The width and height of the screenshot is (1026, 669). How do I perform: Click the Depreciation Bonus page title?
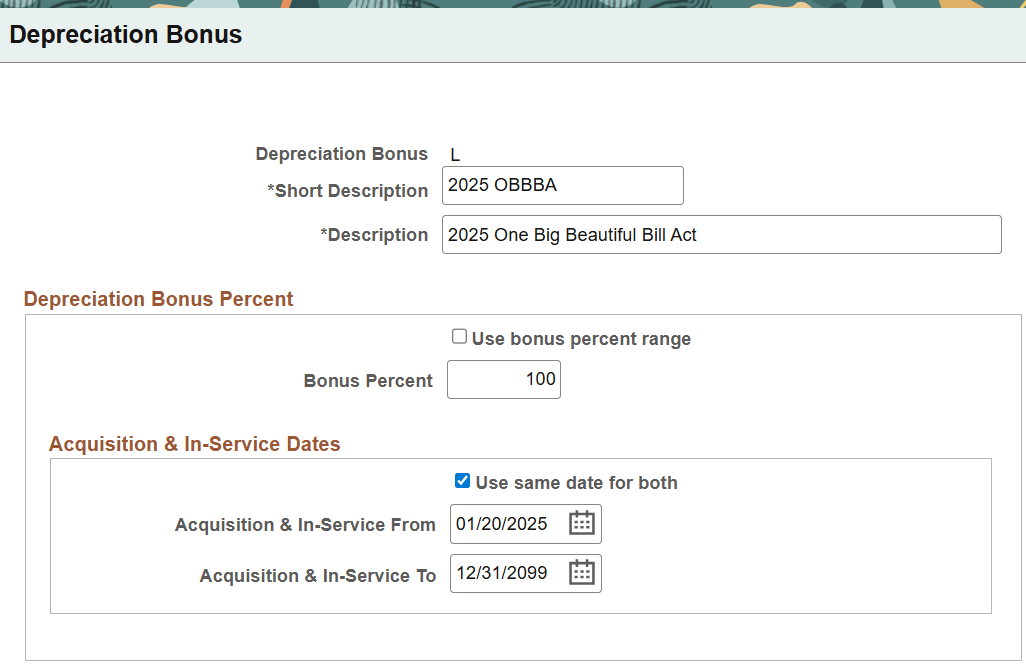click(x=126, y=35)
